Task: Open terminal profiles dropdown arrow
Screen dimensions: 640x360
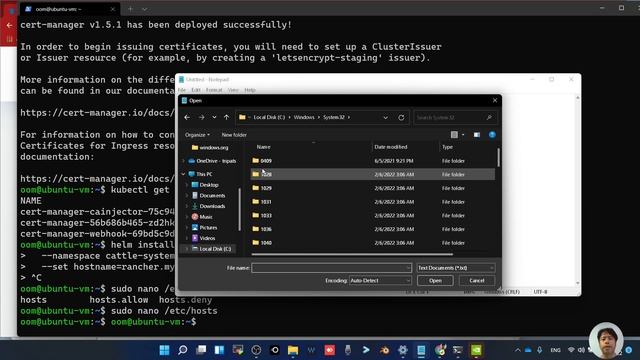Action: (x=144, y=9)
